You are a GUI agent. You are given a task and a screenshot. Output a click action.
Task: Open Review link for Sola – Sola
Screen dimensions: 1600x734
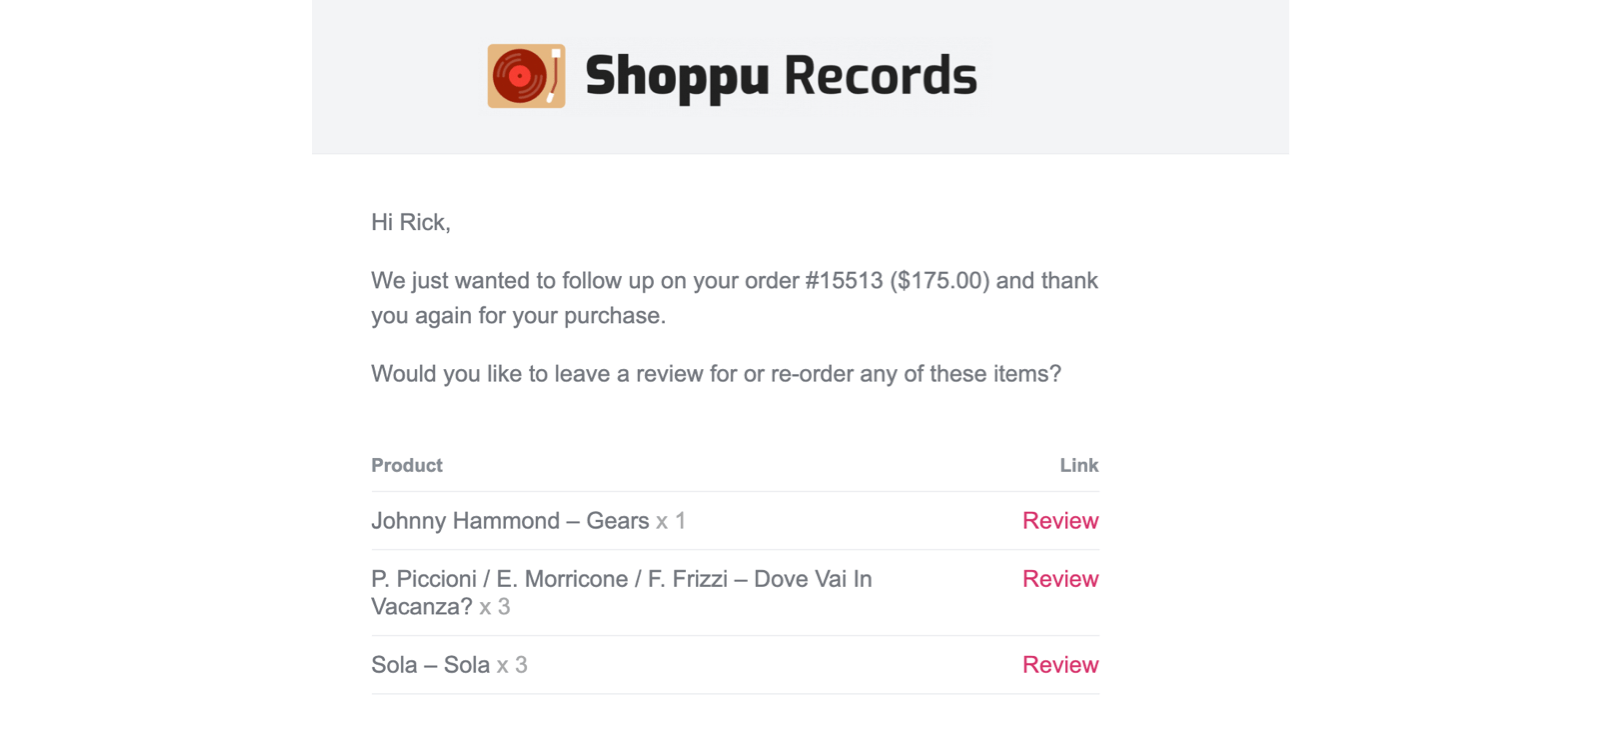click(1060, 665)
